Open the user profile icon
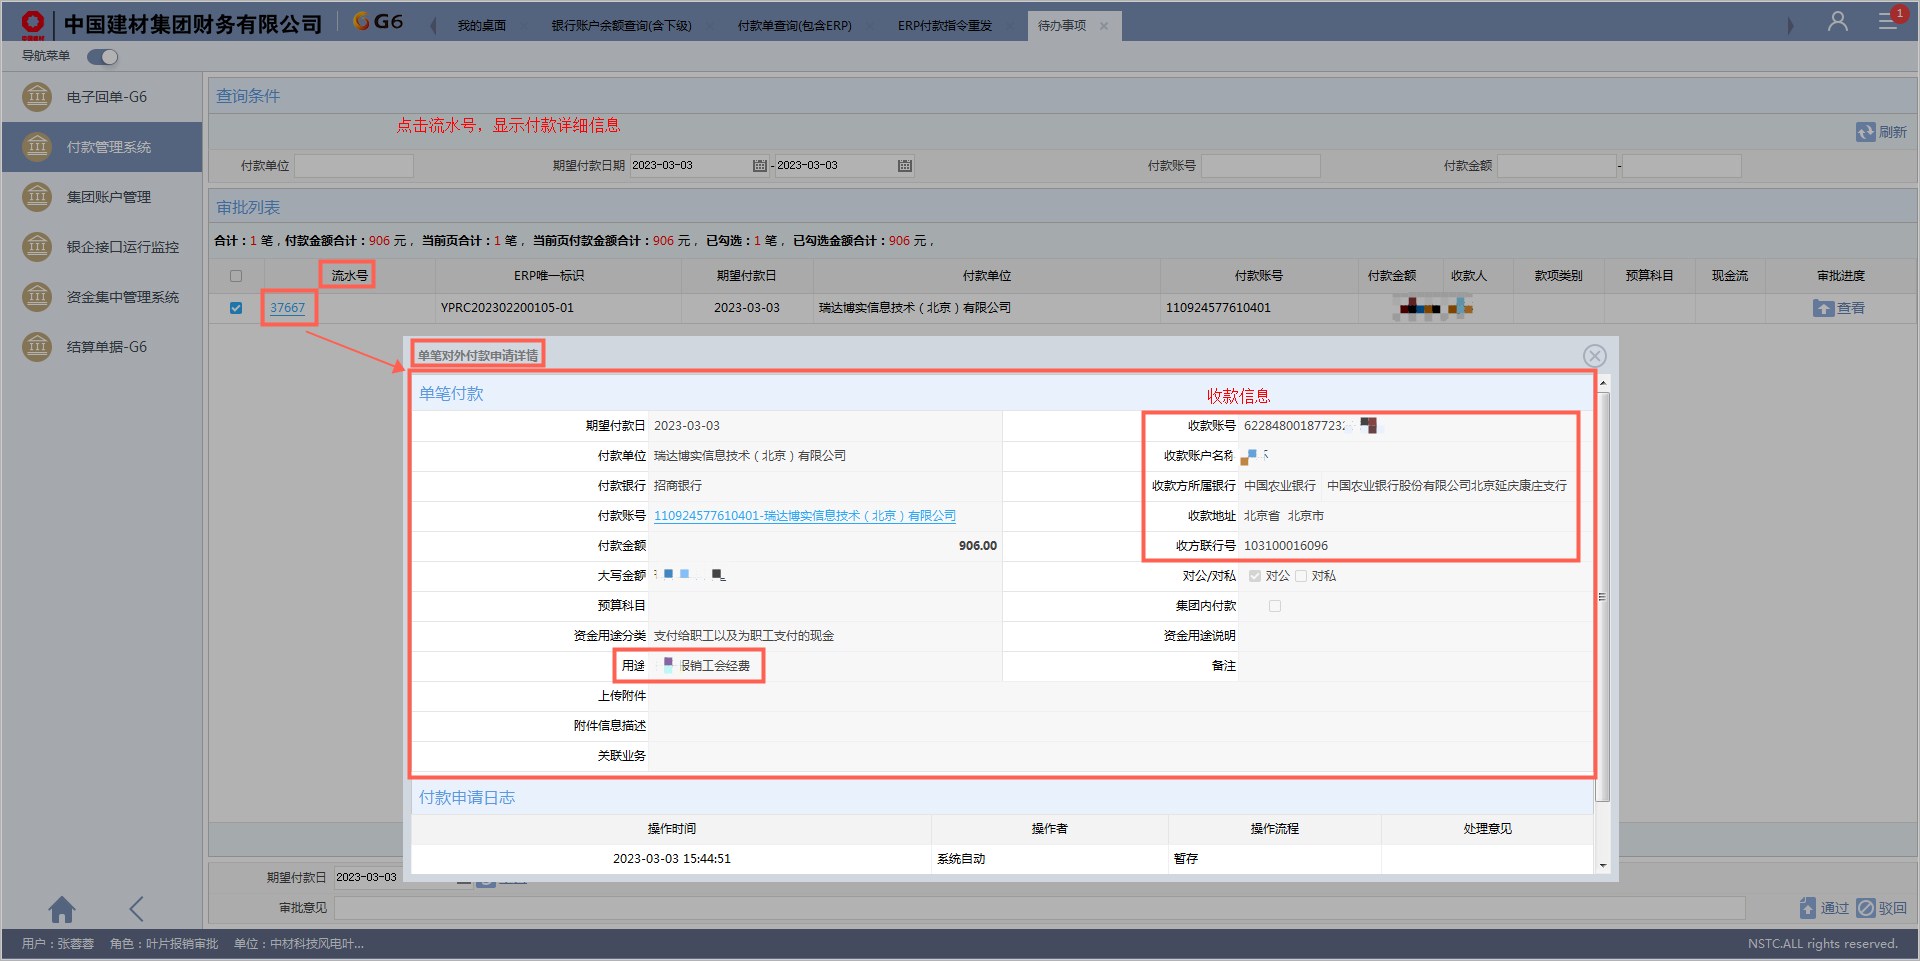 click(1838, 22)
